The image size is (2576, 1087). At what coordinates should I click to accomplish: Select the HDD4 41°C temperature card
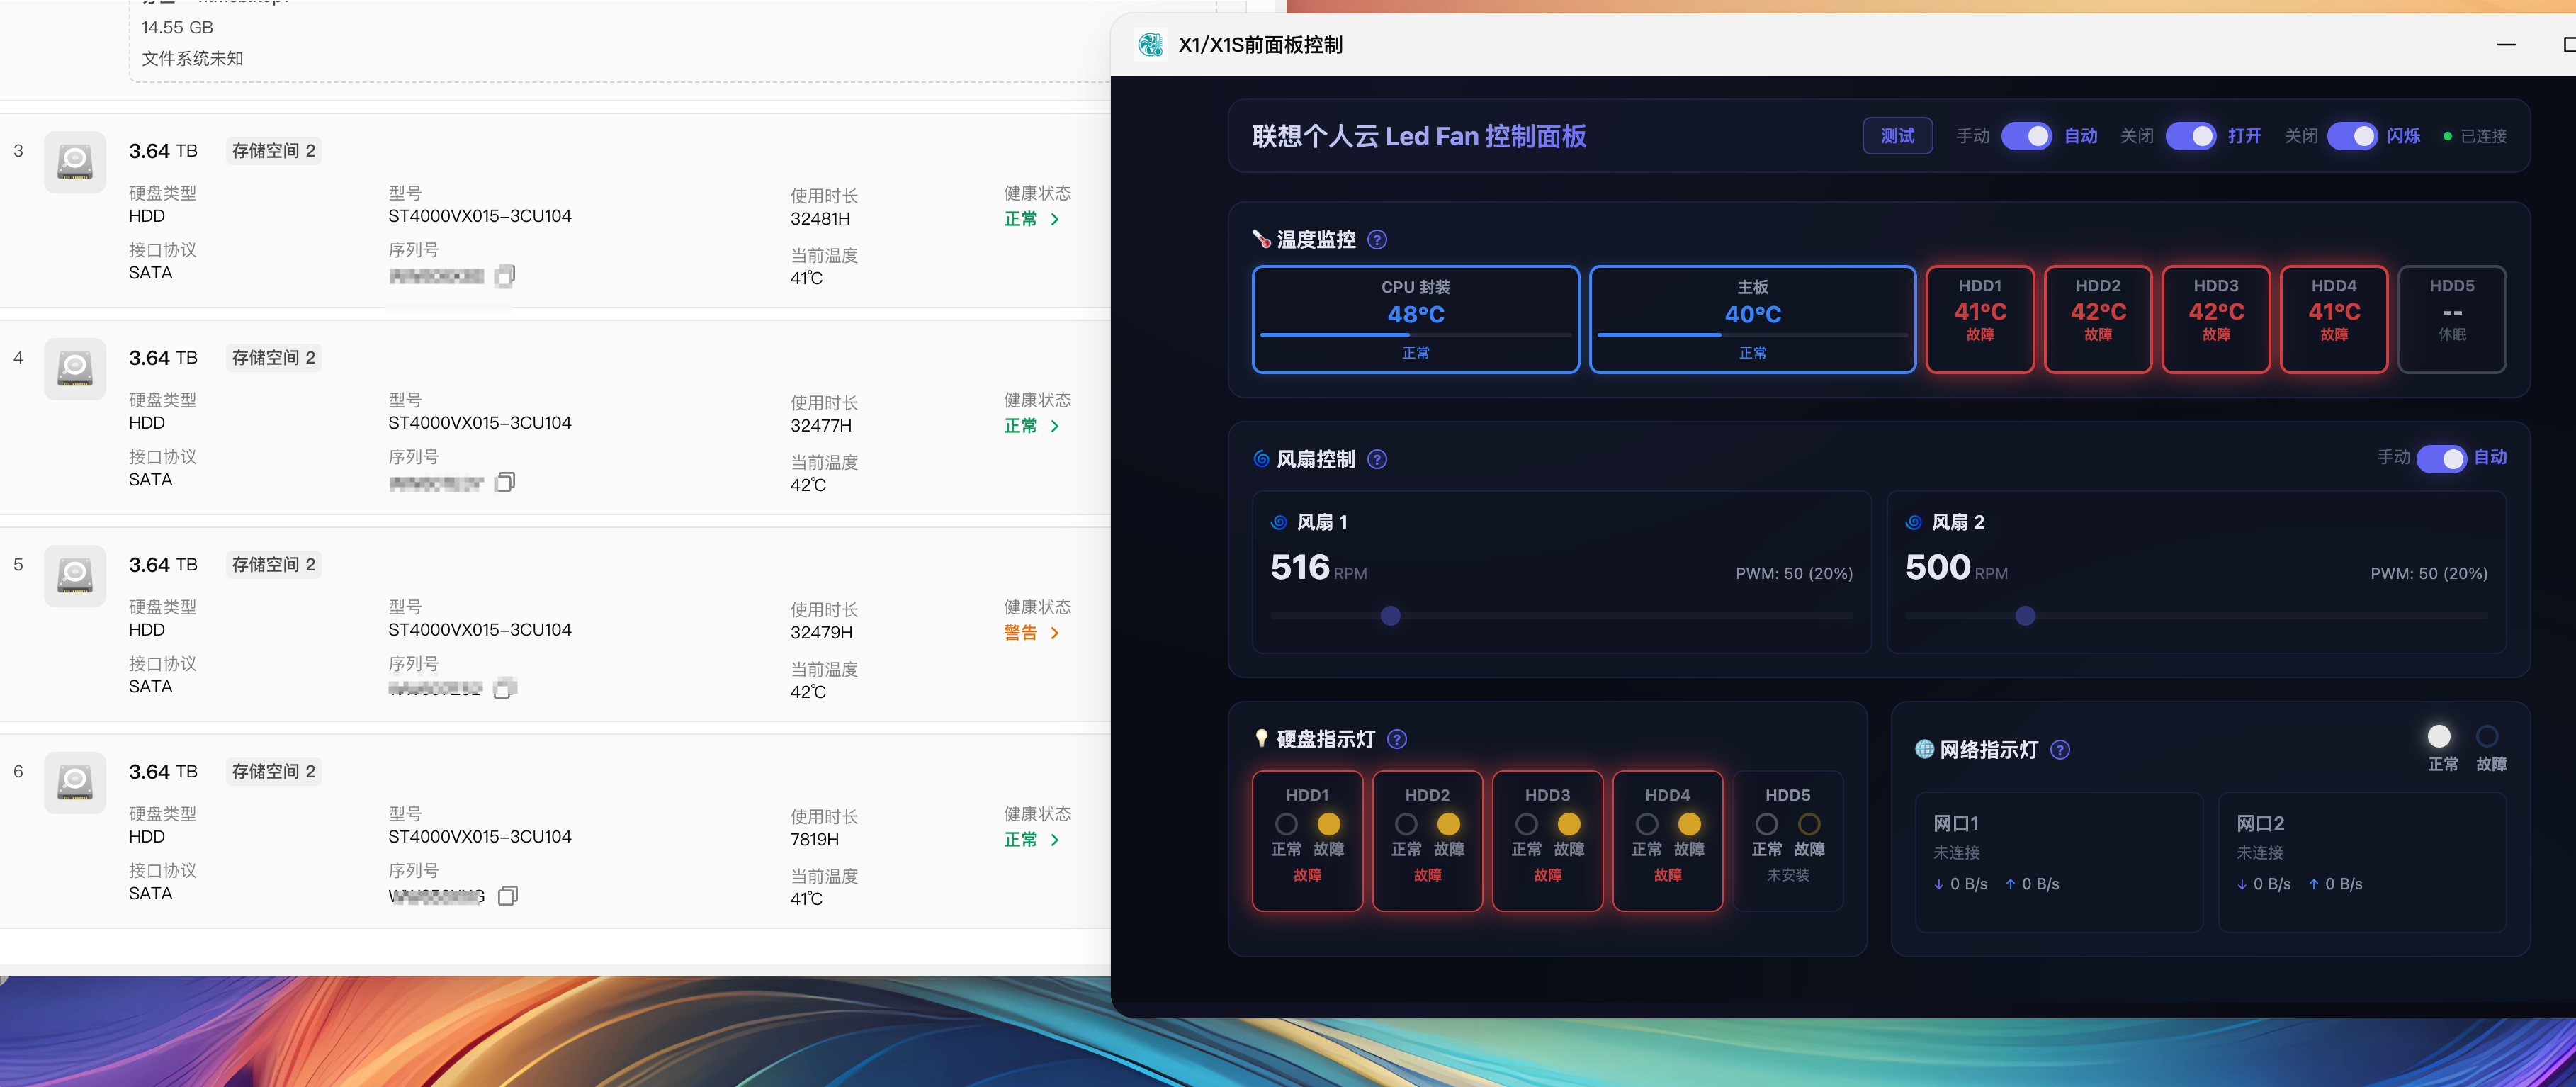(2334, 320)
